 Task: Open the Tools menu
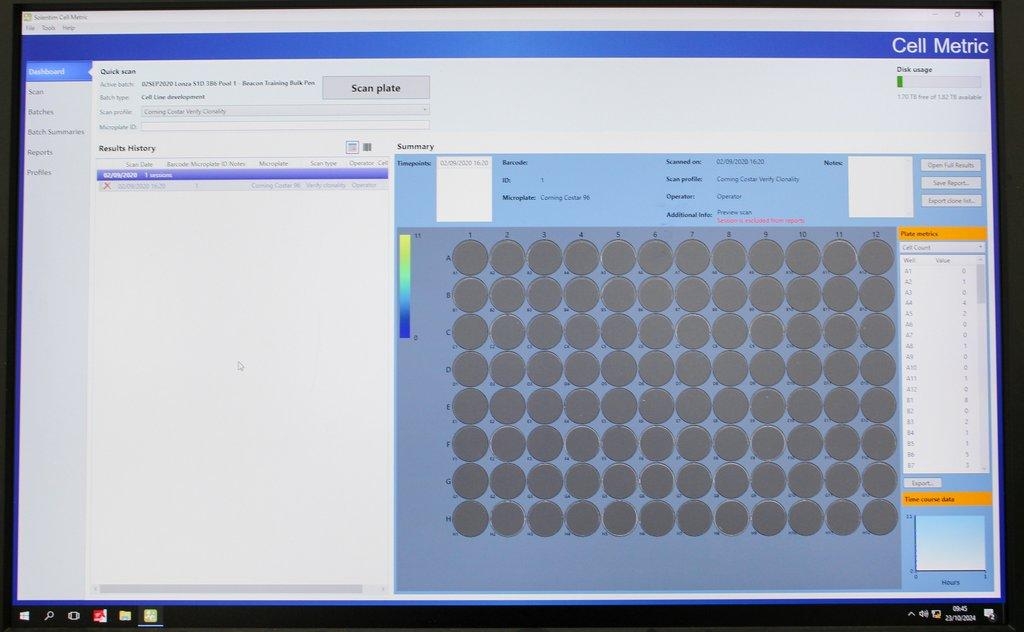point(47,27)
